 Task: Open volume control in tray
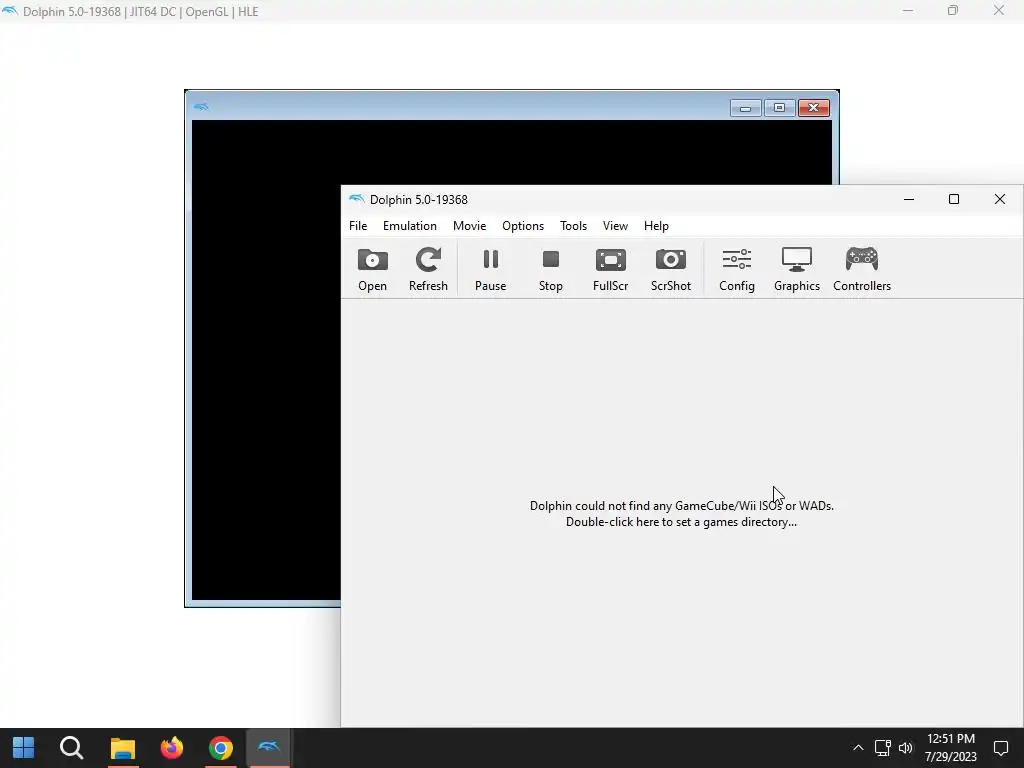click(906, 748)
